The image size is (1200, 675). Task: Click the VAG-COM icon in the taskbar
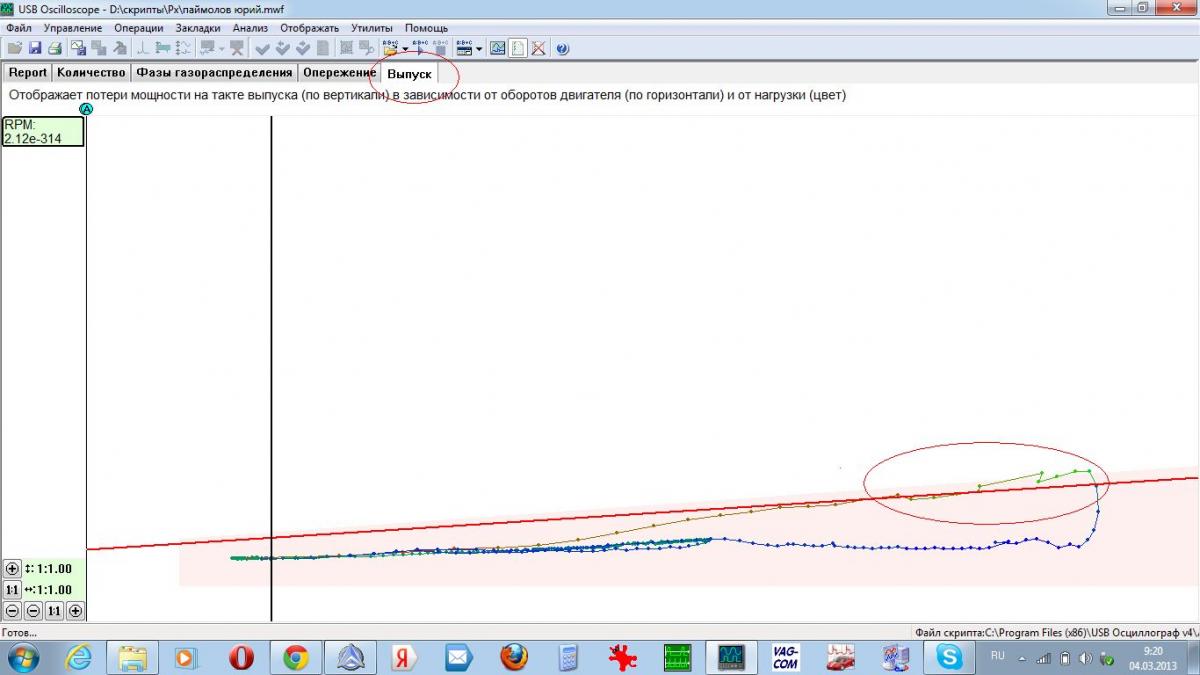785,657
